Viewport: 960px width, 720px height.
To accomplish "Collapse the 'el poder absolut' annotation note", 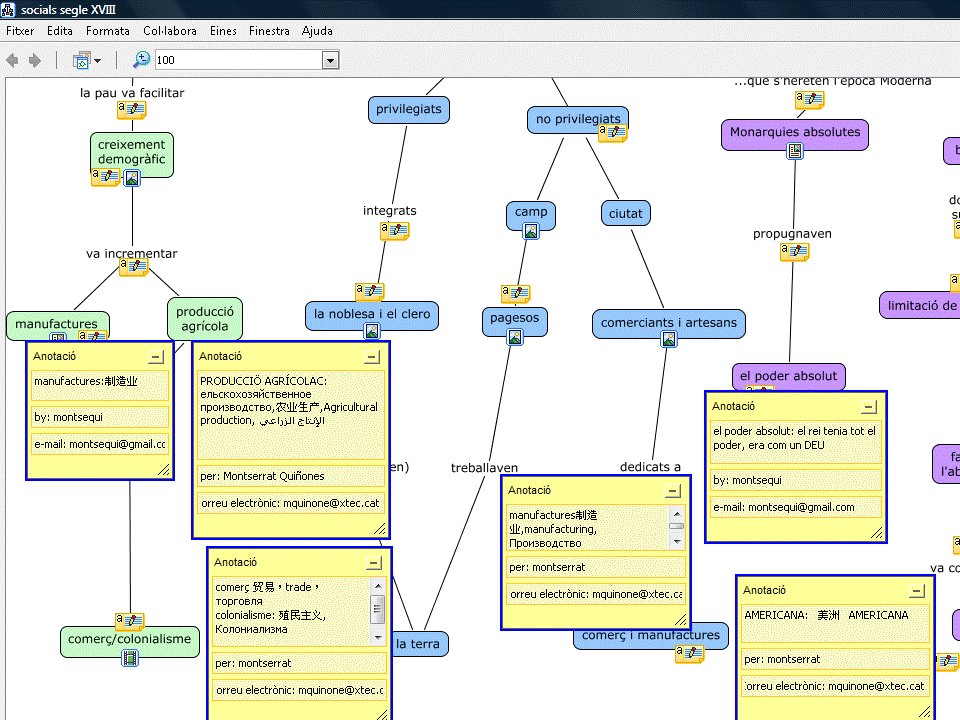I will click(x=869, y=406).
